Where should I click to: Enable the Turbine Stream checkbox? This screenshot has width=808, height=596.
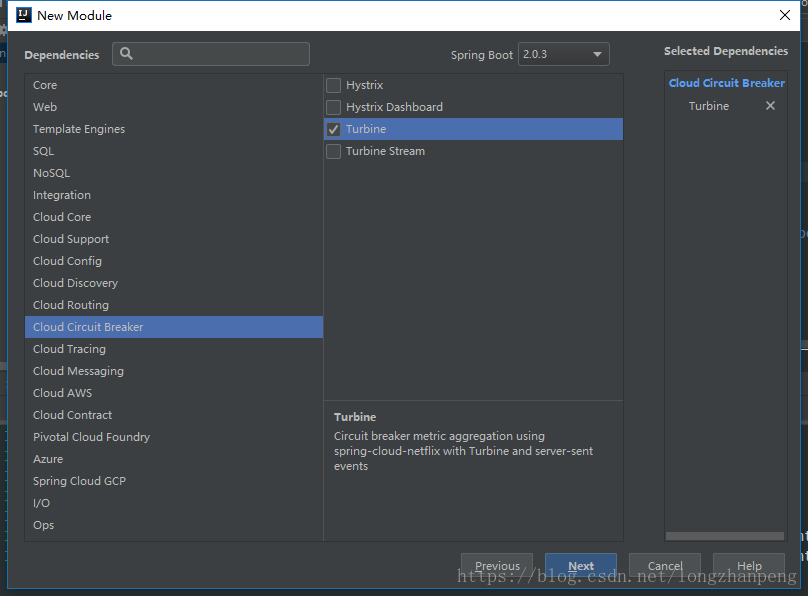click(333, 151)
